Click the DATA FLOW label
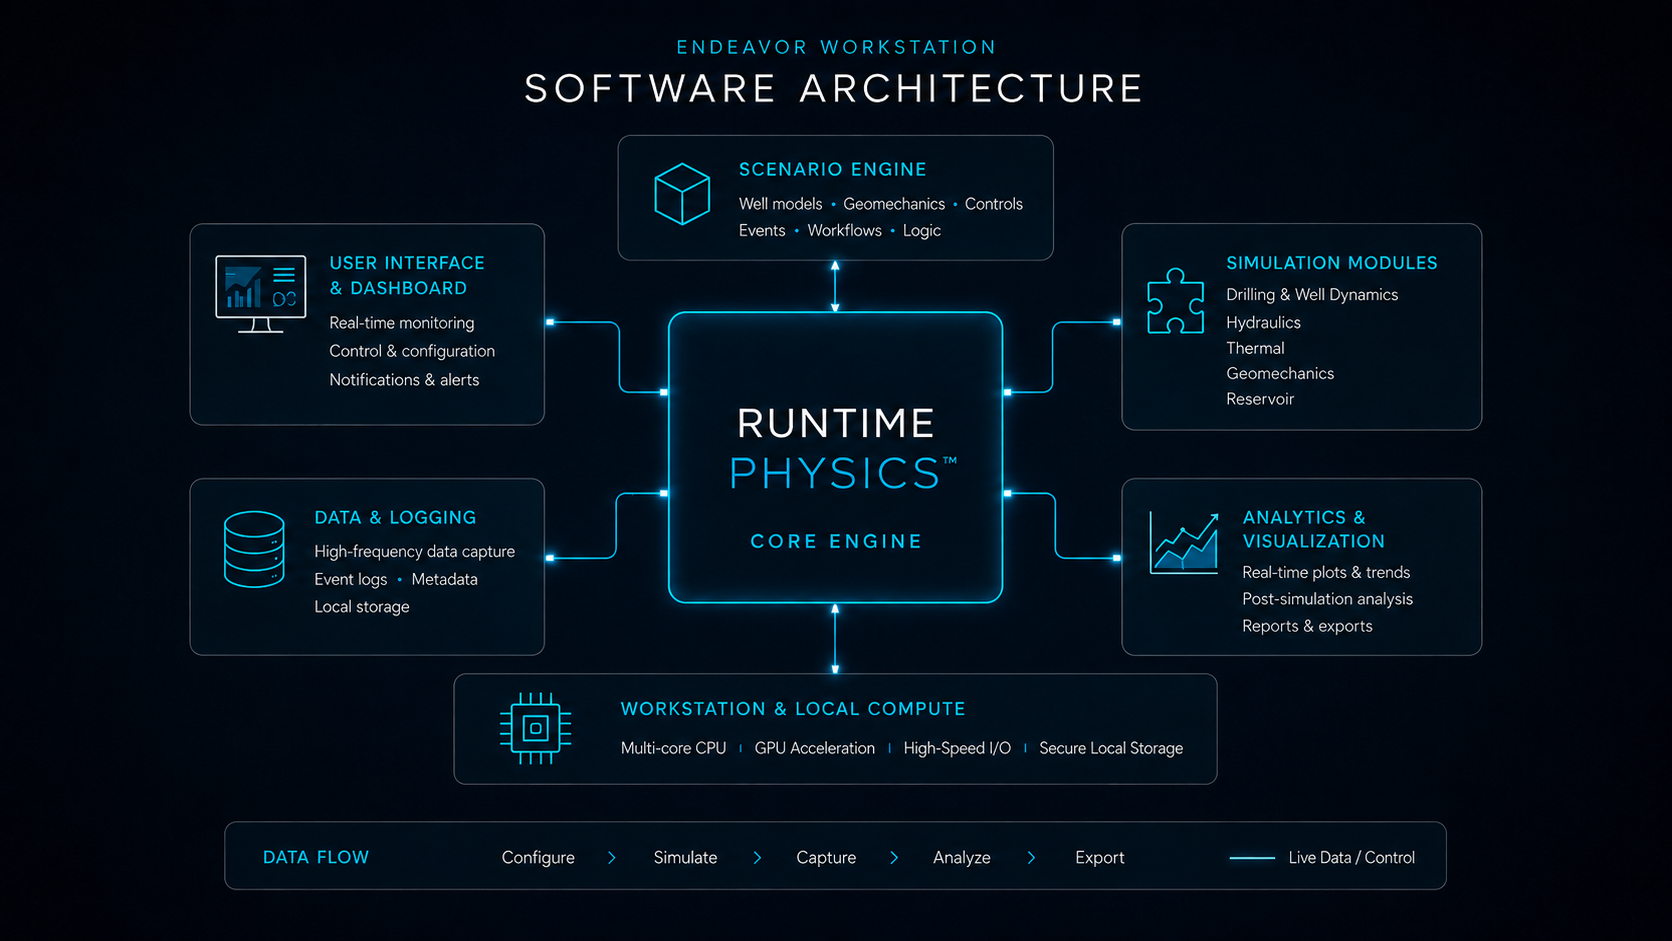The image size is (1672, 941). [316, 858]
